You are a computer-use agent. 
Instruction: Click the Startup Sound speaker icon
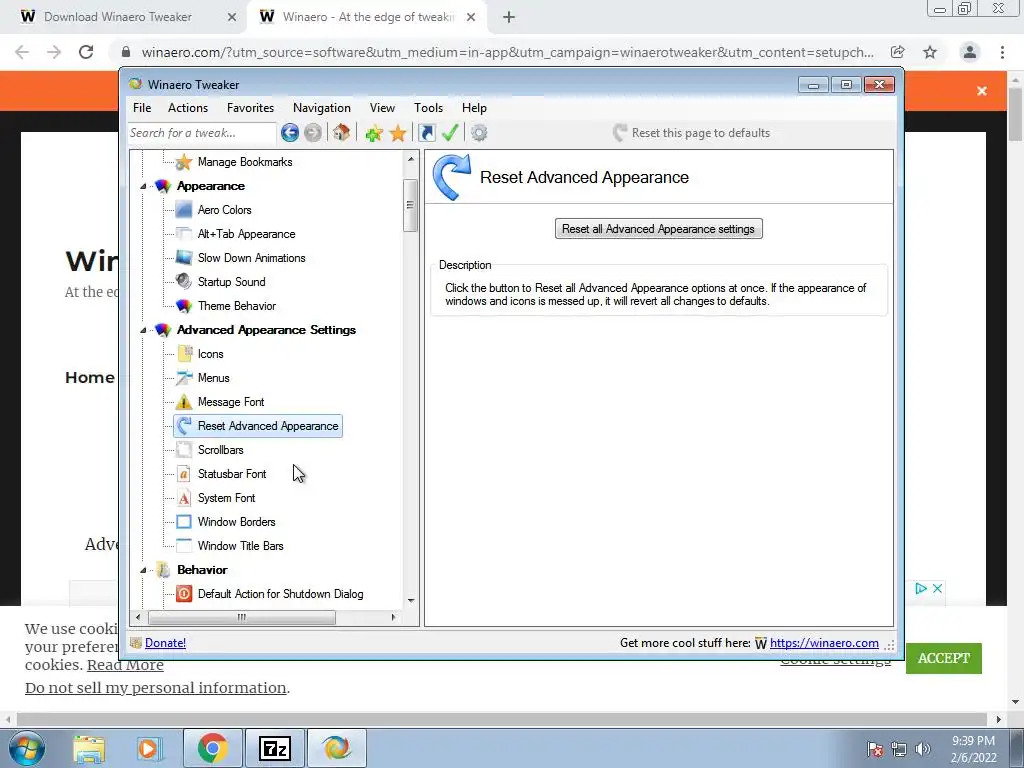point(184,281)
